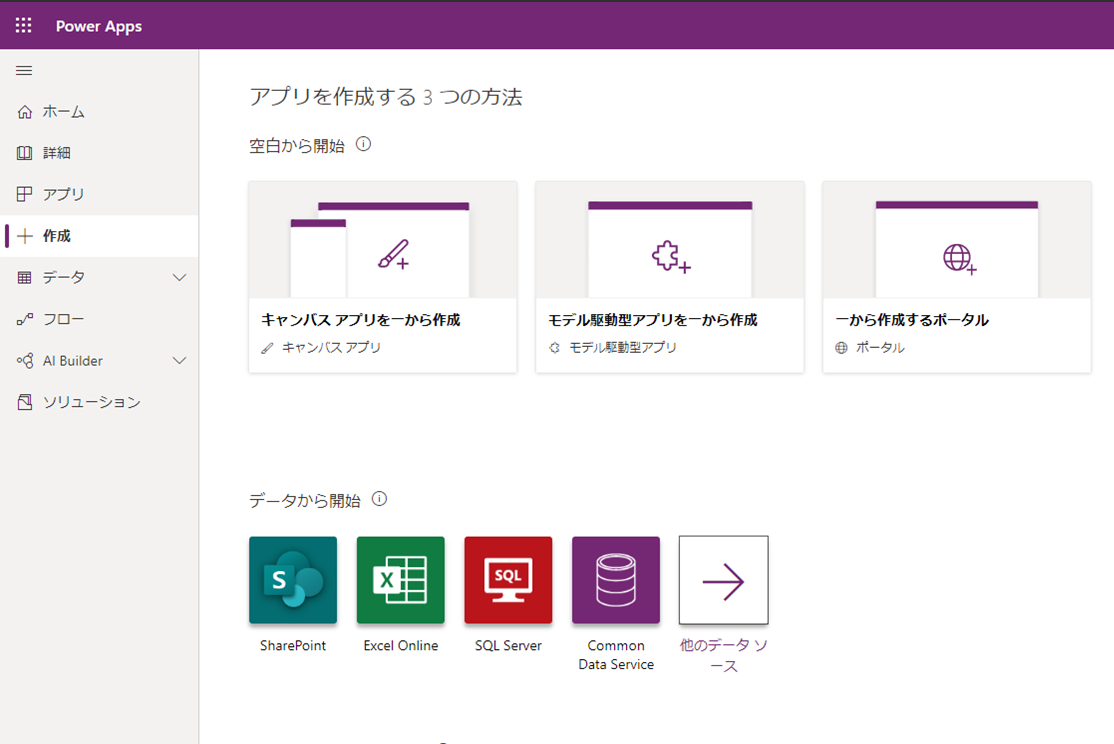Click the AI Builder icon in sidebar

(25, 361)
